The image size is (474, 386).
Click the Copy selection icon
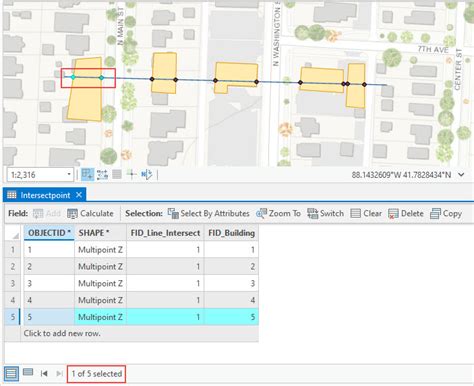click(435, 213)
